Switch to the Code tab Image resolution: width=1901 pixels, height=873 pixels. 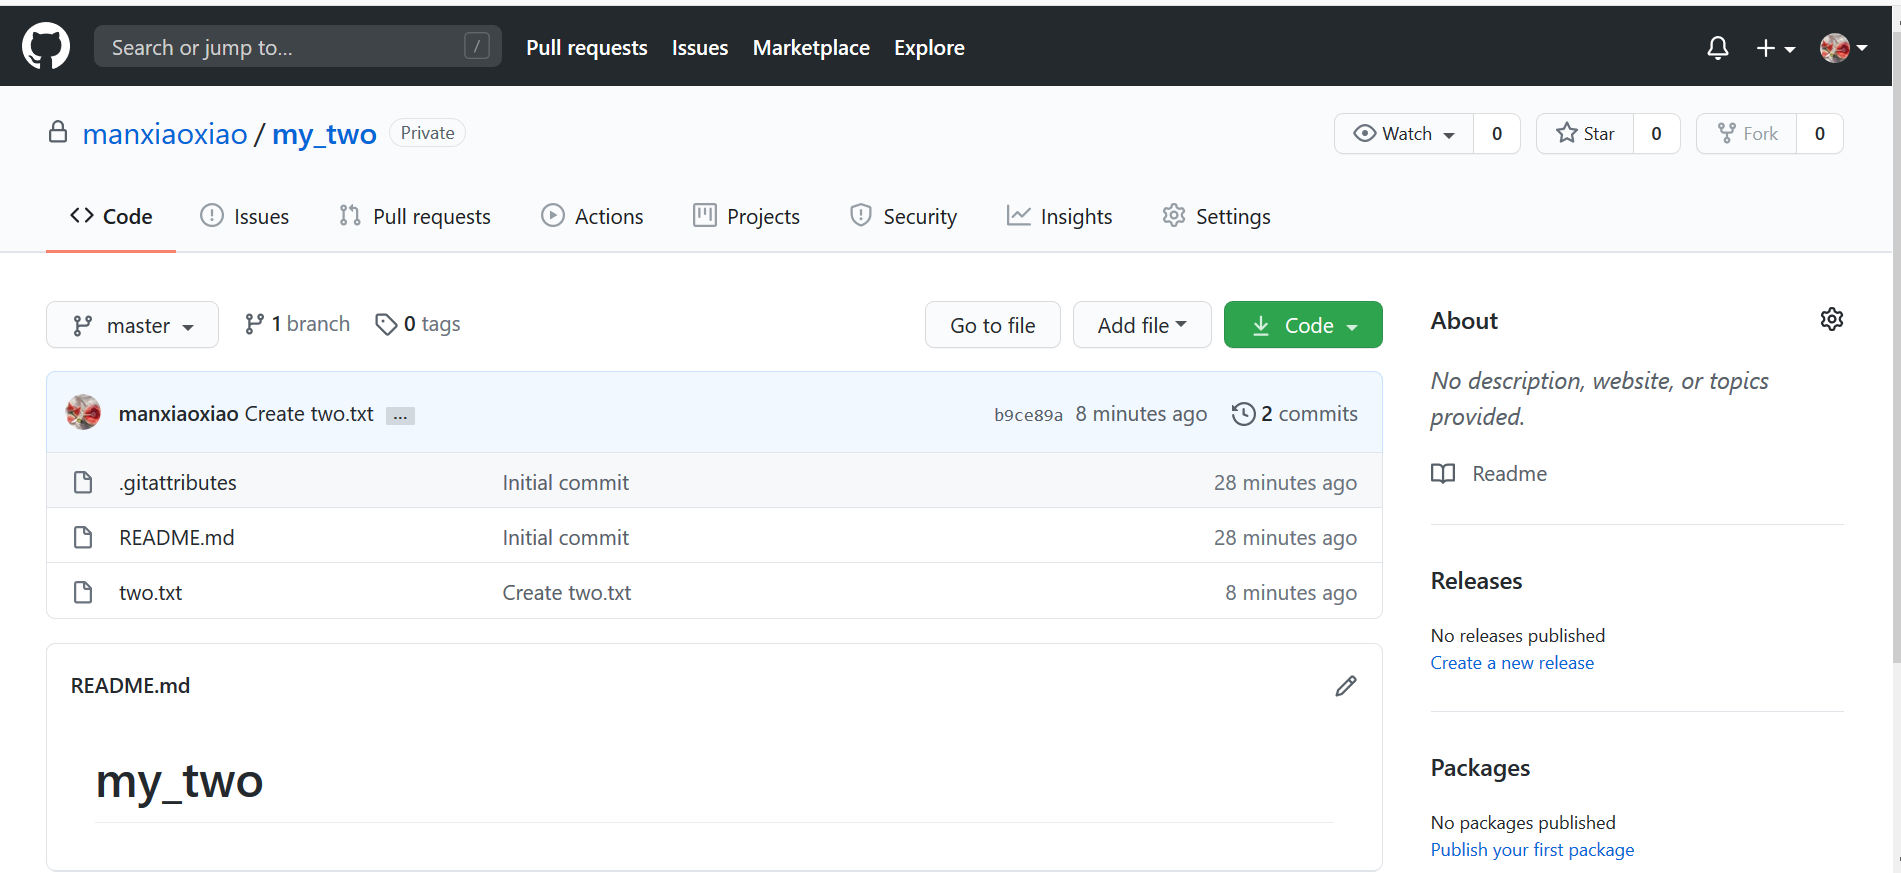coord(111,216)
